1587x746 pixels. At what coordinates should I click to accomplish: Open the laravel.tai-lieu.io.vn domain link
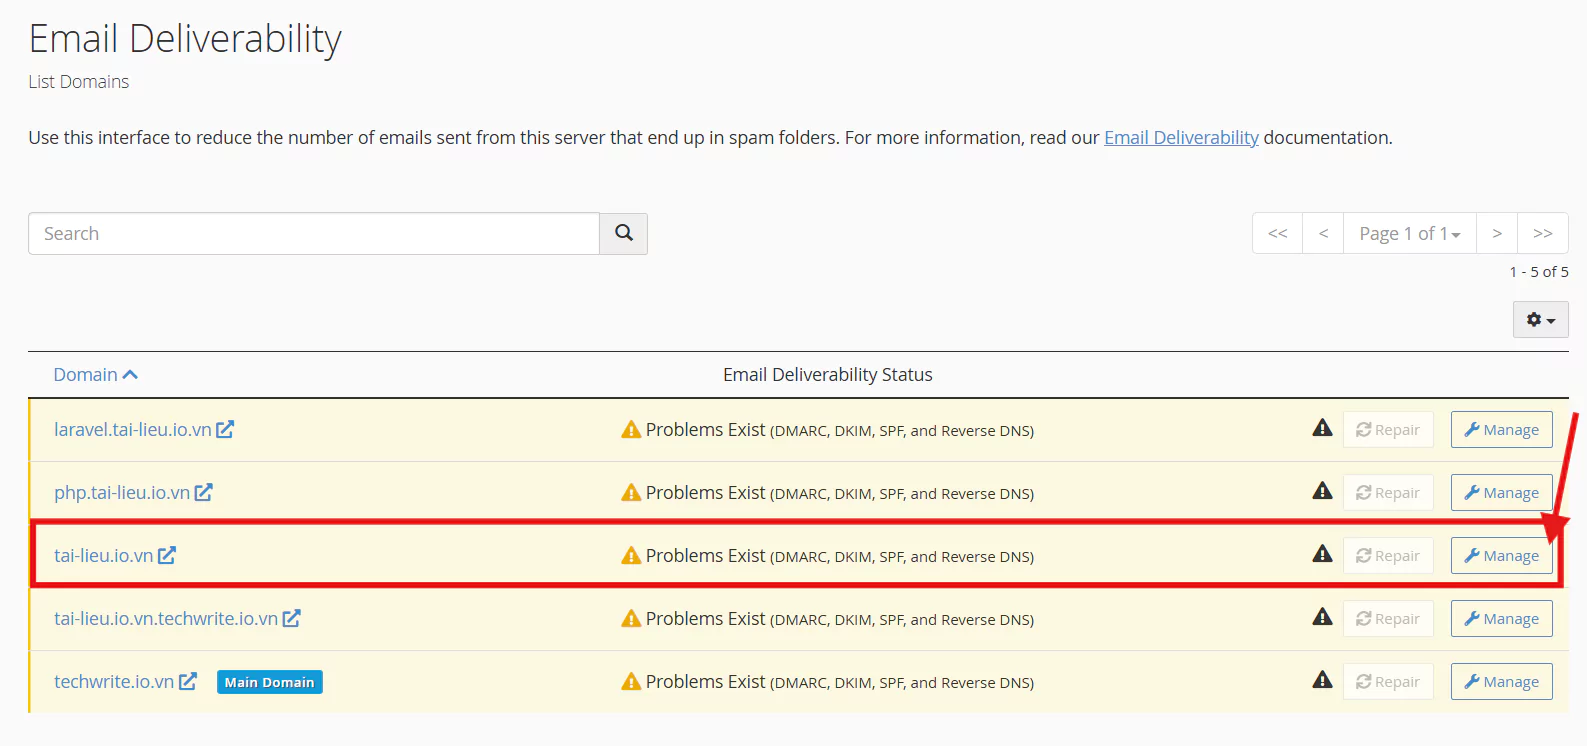pyautogui.click(x=132, y=429)
